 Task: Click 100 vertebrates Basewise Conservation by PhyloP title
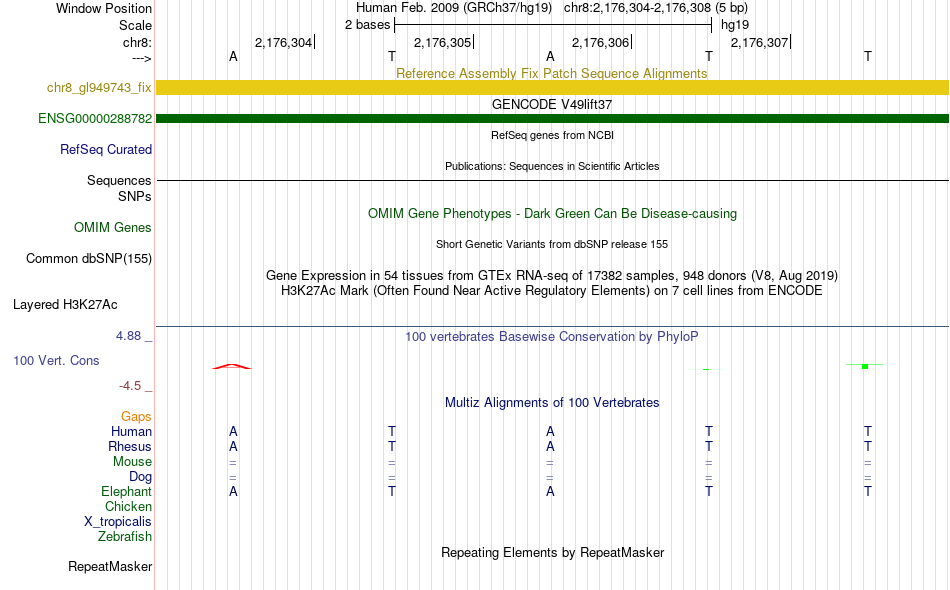click(552, 337)
